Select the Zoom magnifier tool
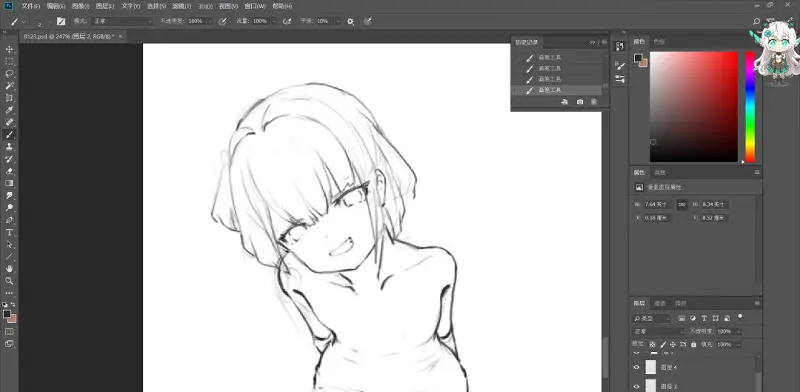The width and height of the screenshot is (800, 392). 9,281
